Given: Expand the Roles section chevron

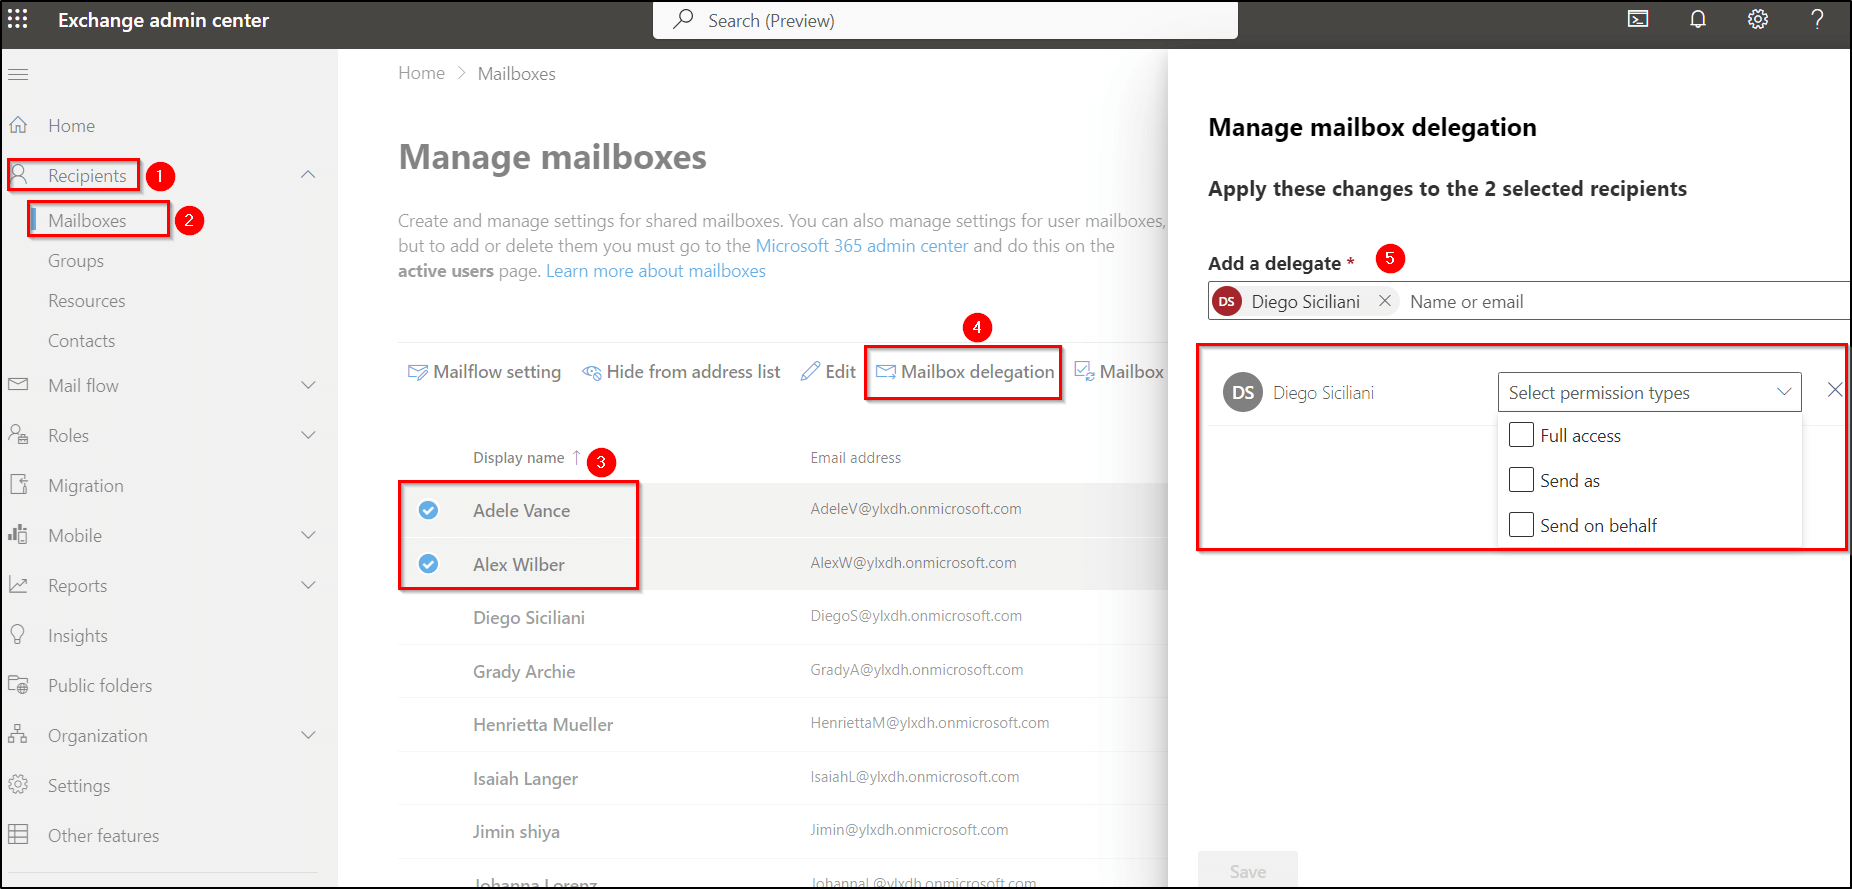Looking at the screenshot, I should [x=308, y=435].
